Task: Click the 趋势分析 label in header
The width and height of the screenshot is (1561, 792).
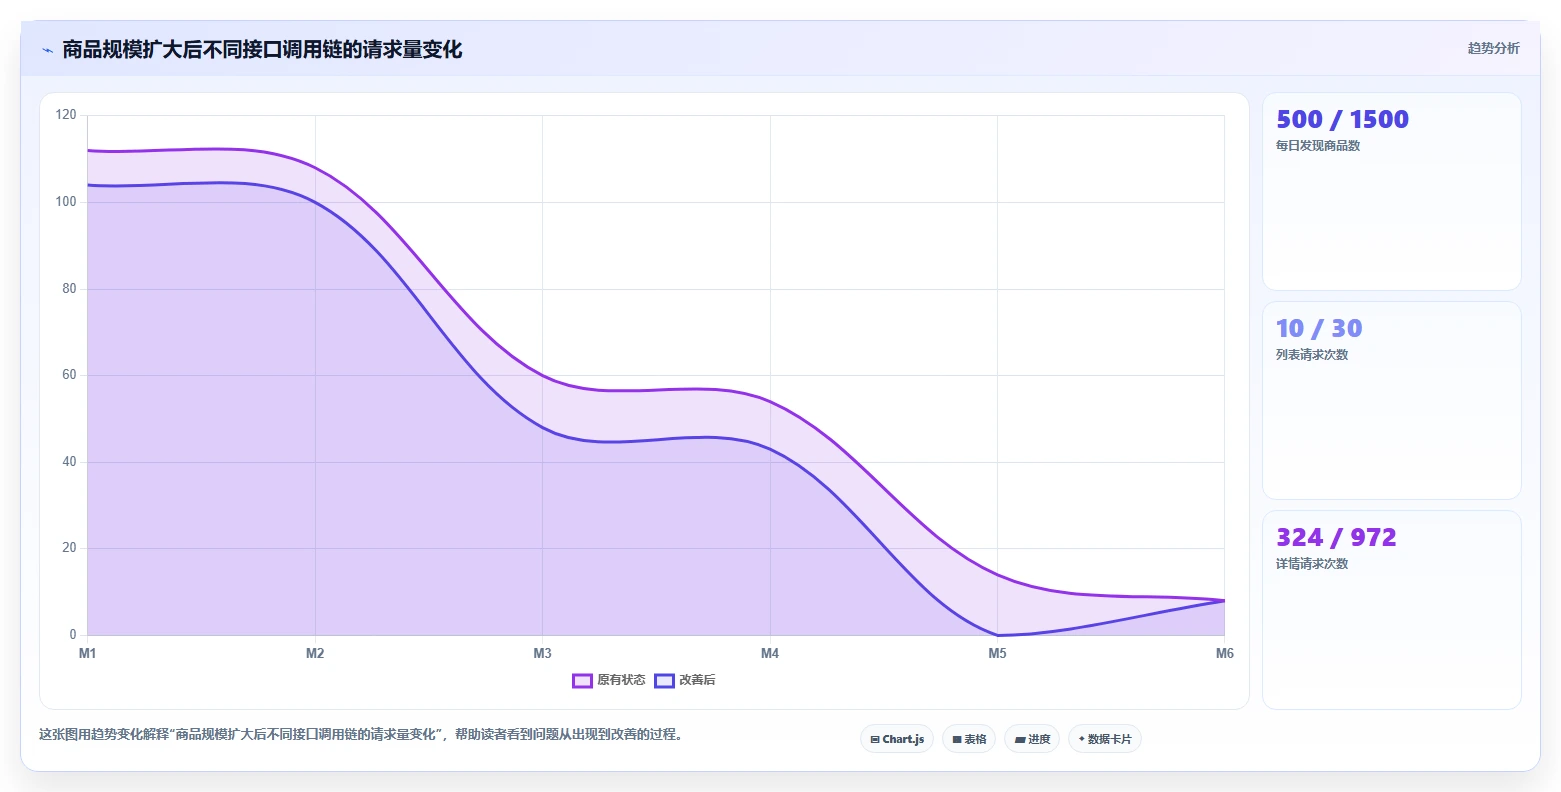Action: tap(1494, 48)
